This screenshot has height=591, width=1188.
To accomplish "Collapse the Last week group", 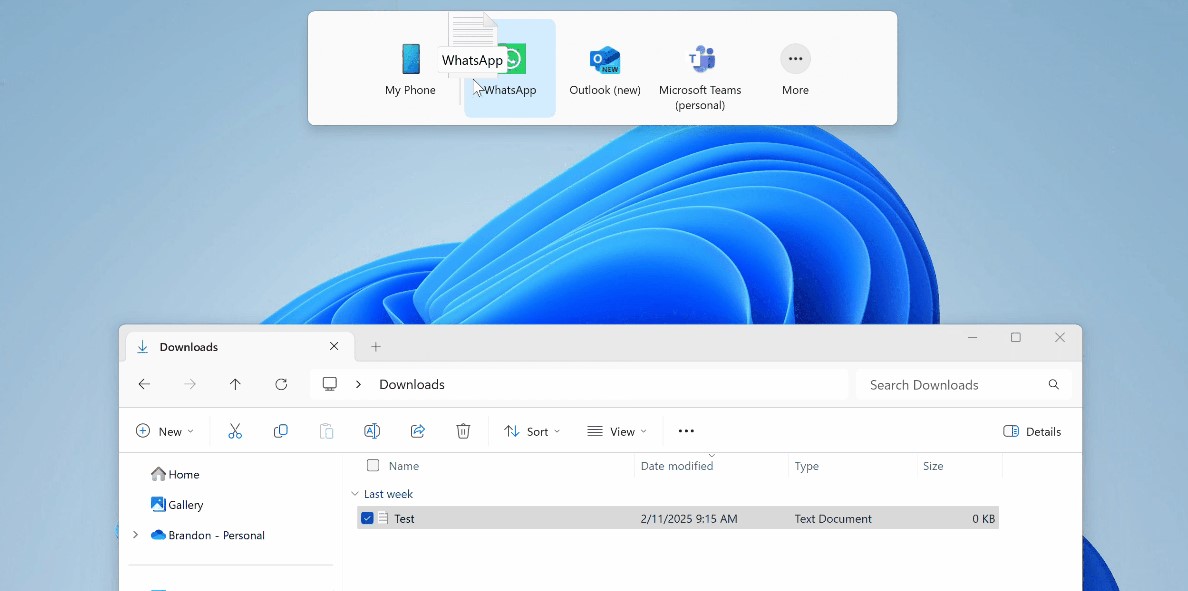I will coord(355,494).
